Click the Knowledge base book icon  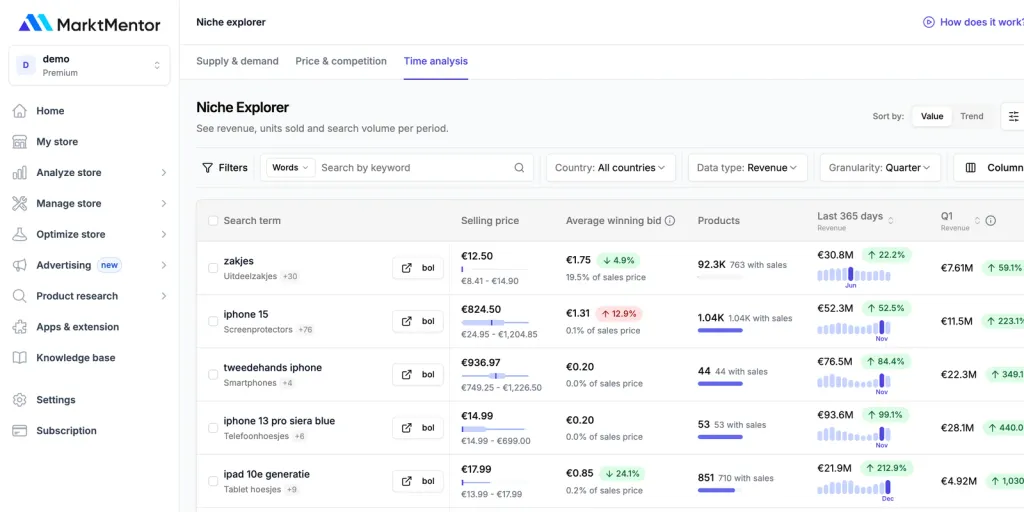click(x=20, y=357)
